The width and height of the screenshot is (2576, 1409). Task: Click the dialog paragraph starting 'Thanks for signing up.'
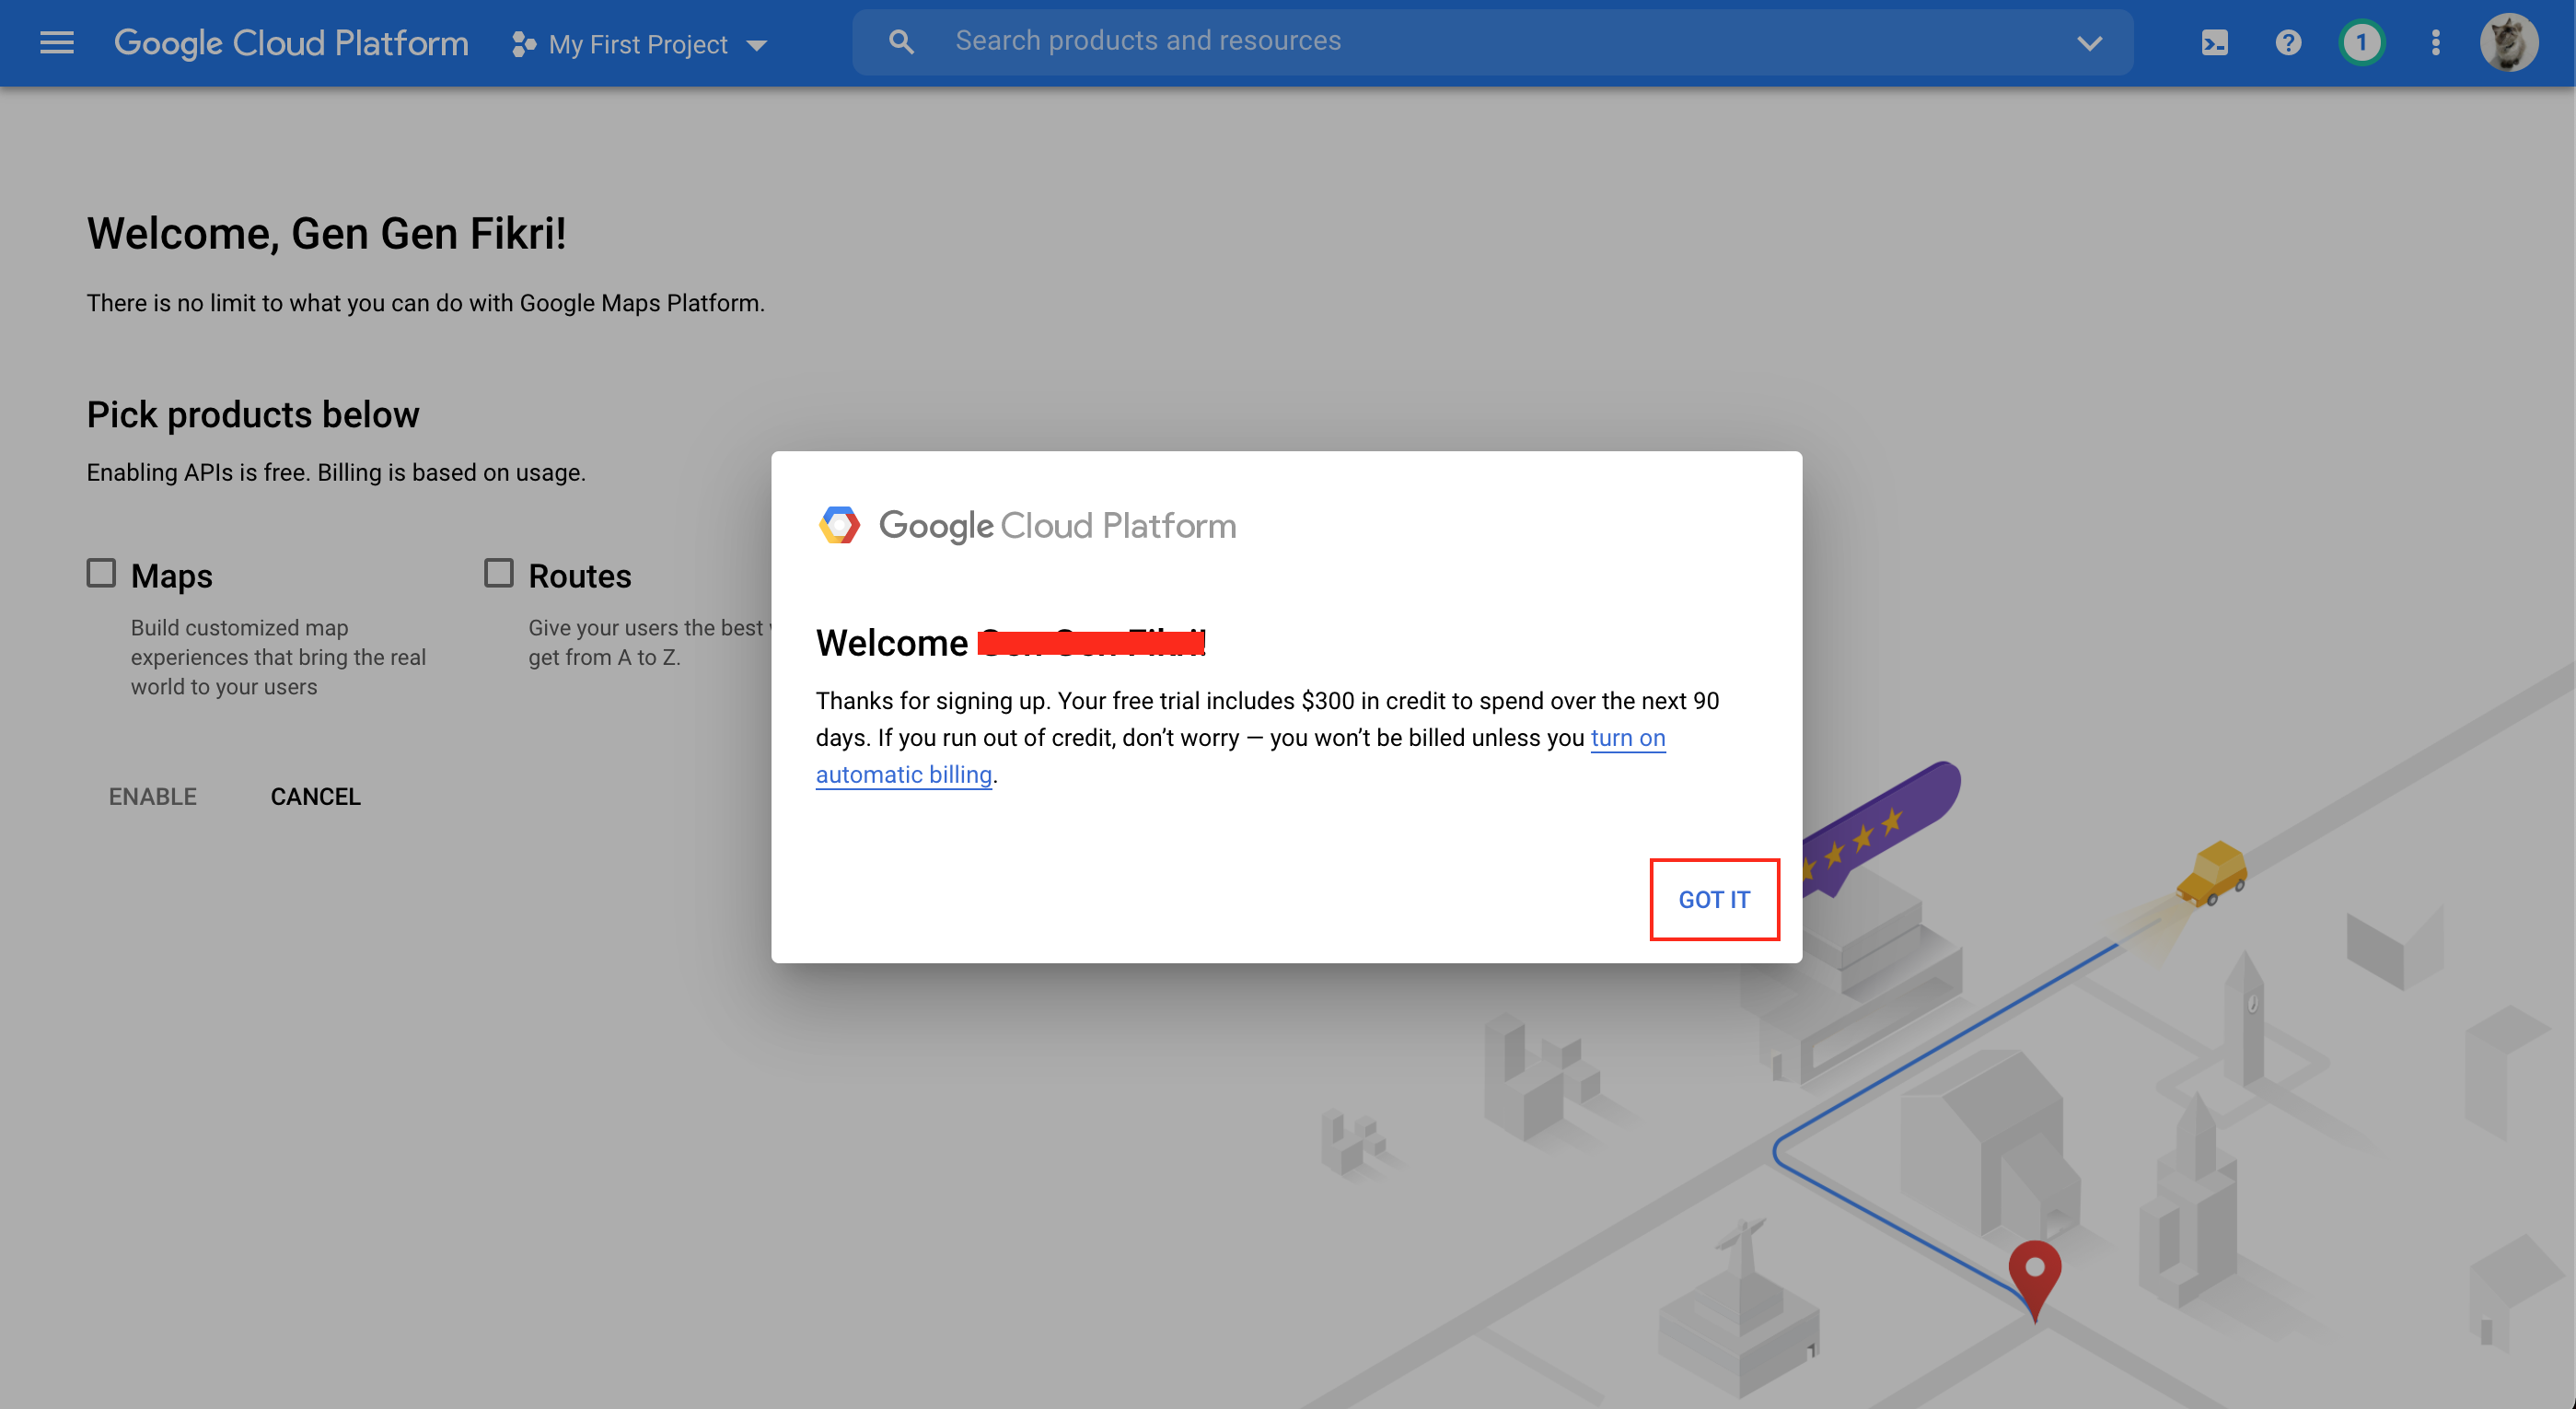coord(1267,738)
